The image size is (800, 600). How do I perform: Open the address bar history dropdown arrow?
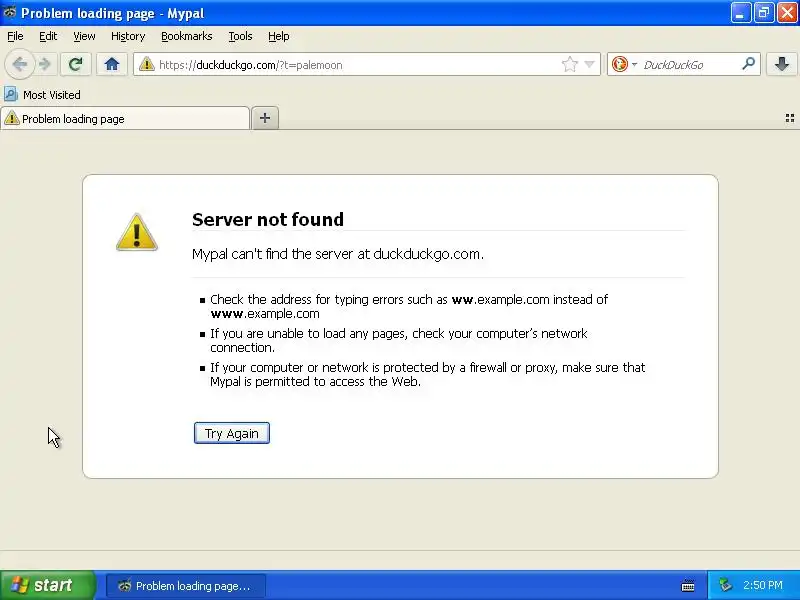[x=589, y=64]
